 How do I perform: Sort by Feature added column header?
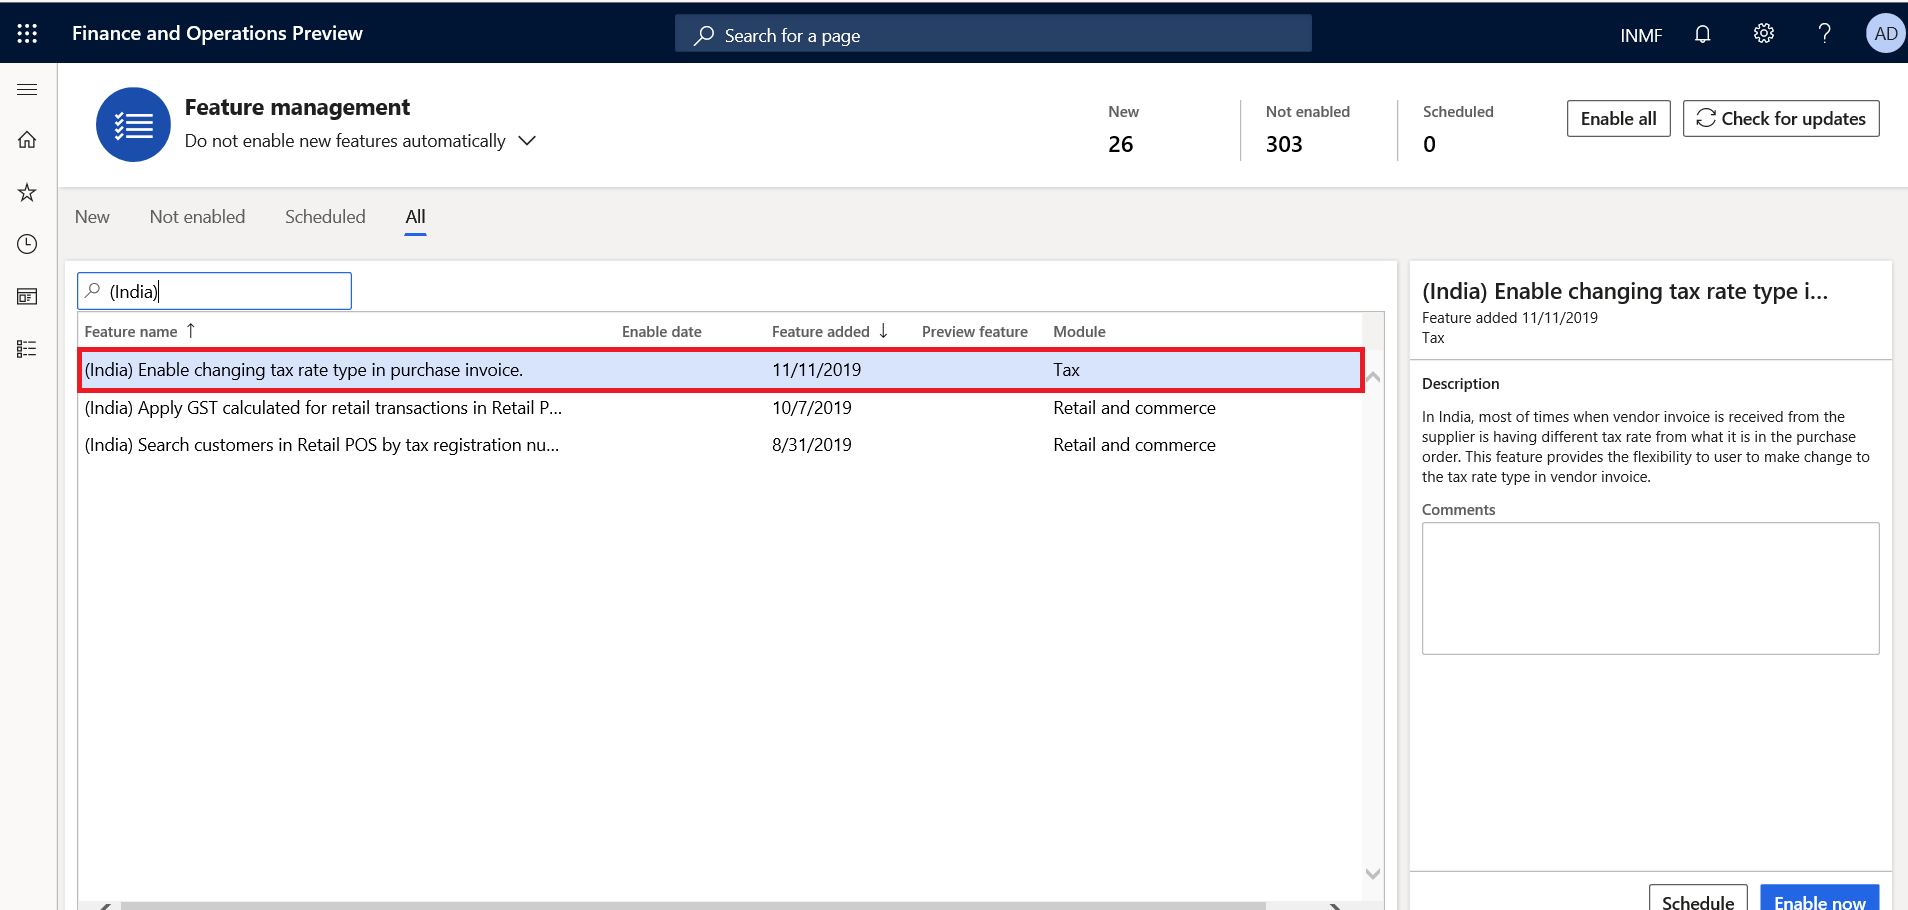point(821,332)
